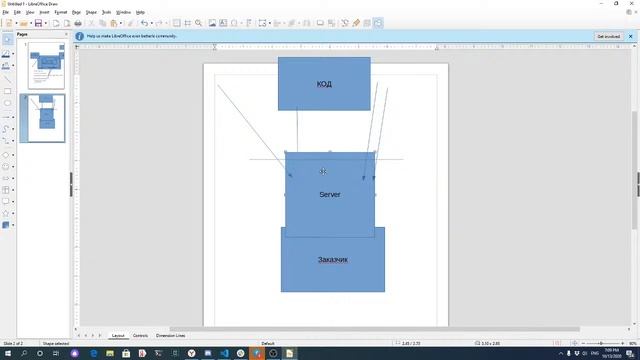This screenshot has width=640, height=360.
Task: Click the Fit page status bar icon
Action: [574, 344]
